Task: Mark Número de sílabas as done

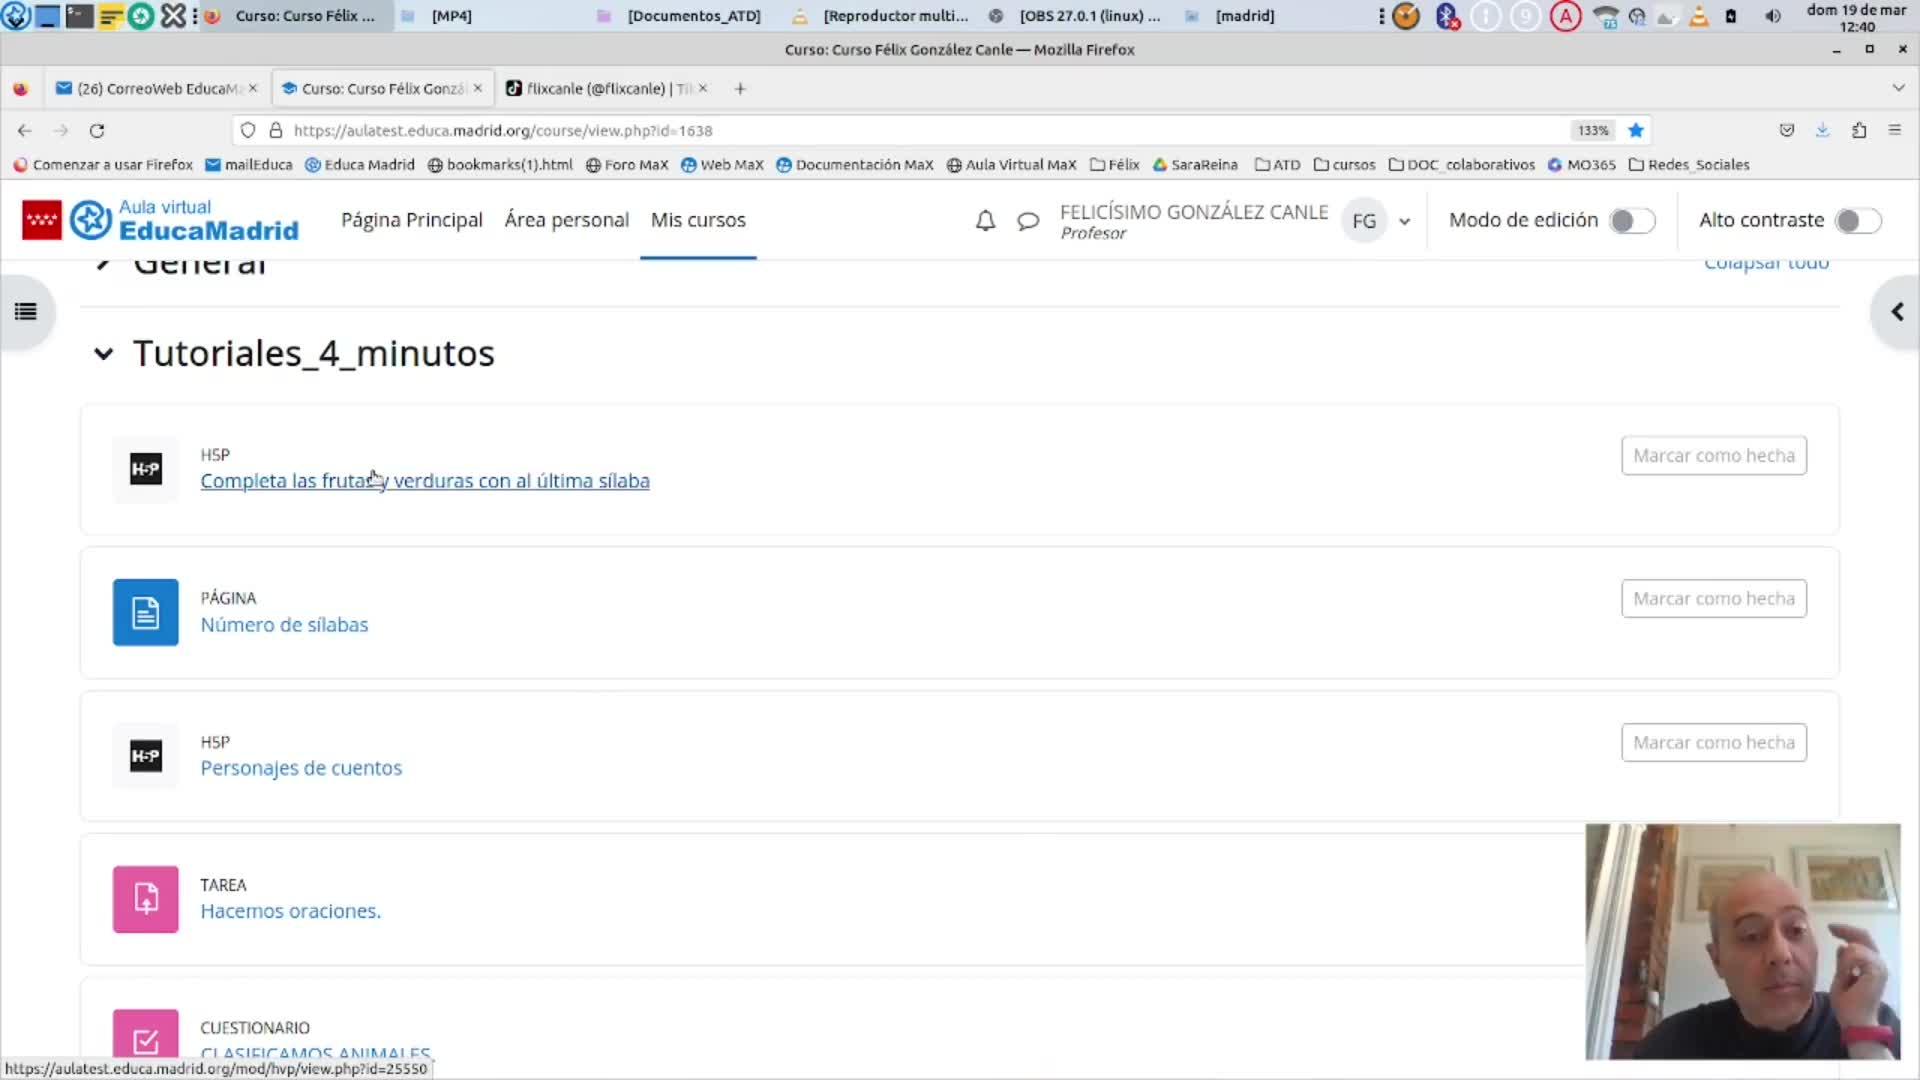Action: pos(1713,599)
